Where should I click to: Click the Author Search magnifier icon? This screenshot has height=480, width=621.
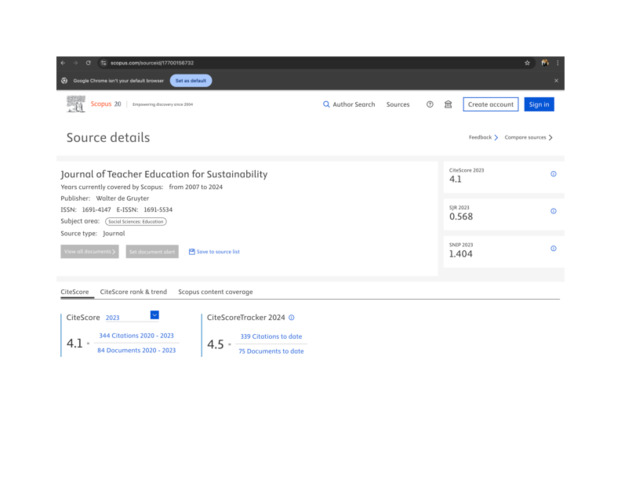tap(326, 104)
